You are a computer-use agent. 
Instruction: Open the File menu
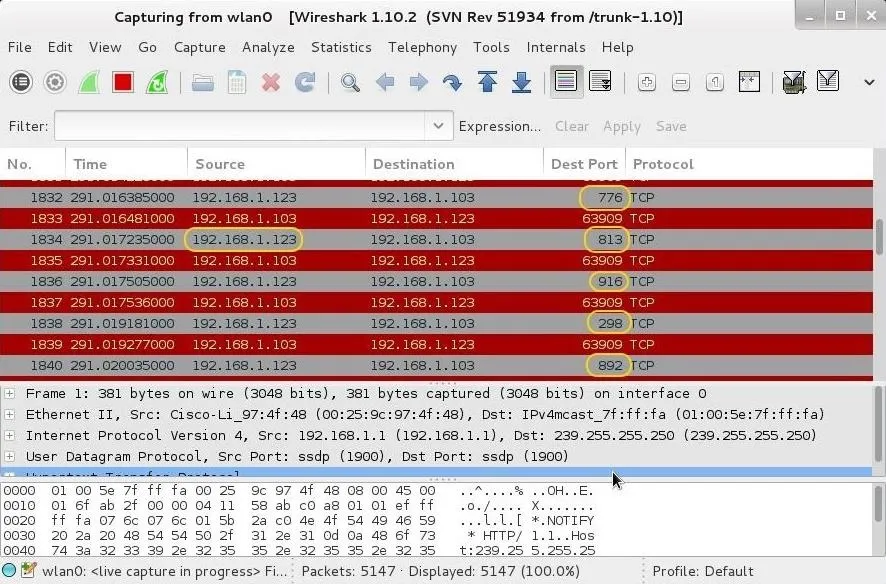20,47
